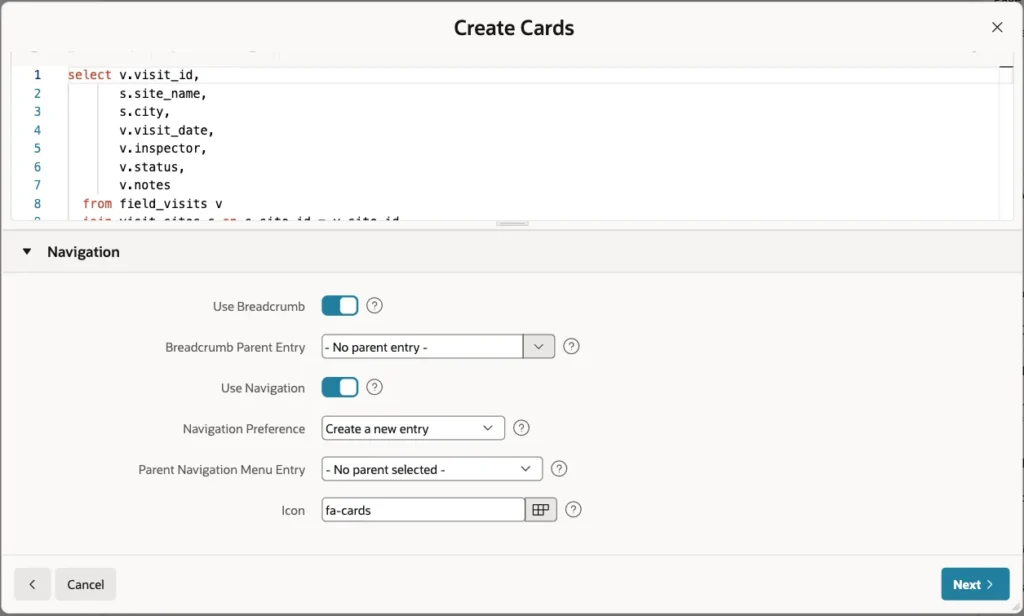Click code line 'v.status,'
1024x616 pixels.
click(x=152, y=167)
